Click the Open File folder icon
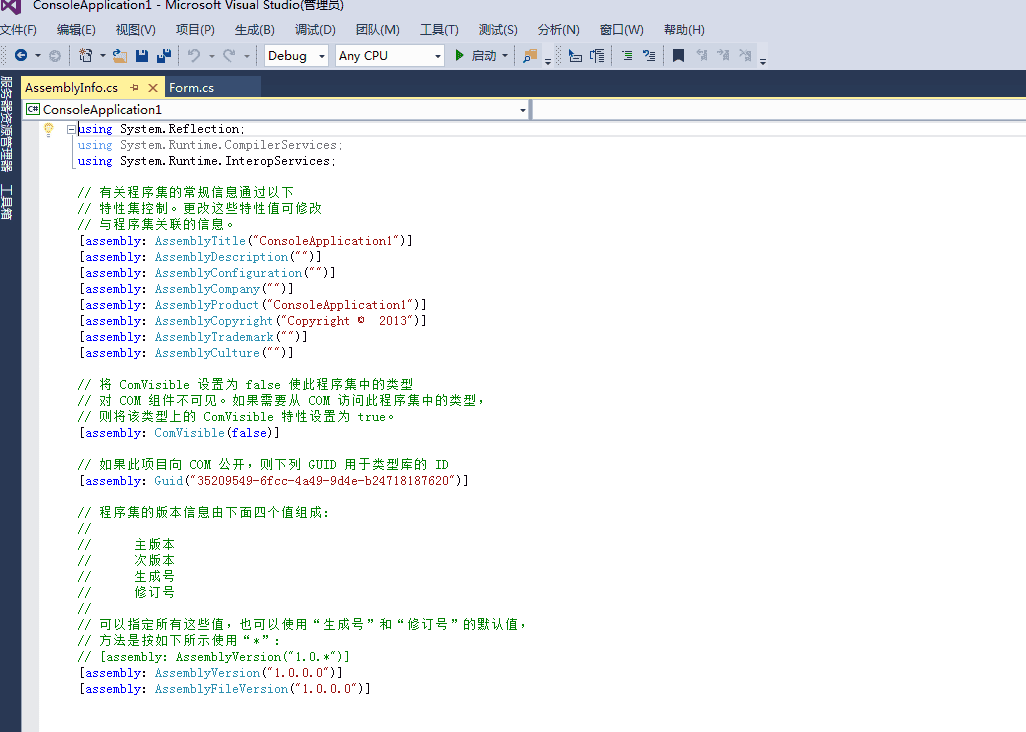This screenshot has width=1026, height=732. pos(120,56)
